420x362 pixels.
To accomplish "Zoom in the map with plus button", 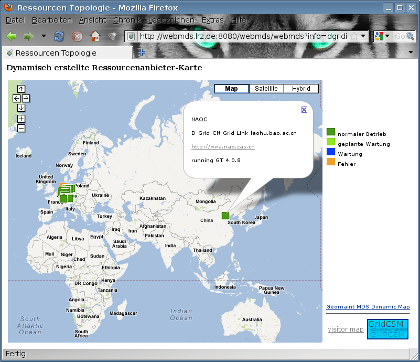I will 21,119.
